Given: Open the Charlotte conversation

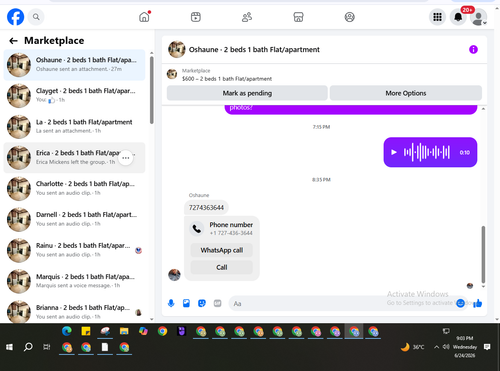Looking at the screenshot, I should pos(74,188).
